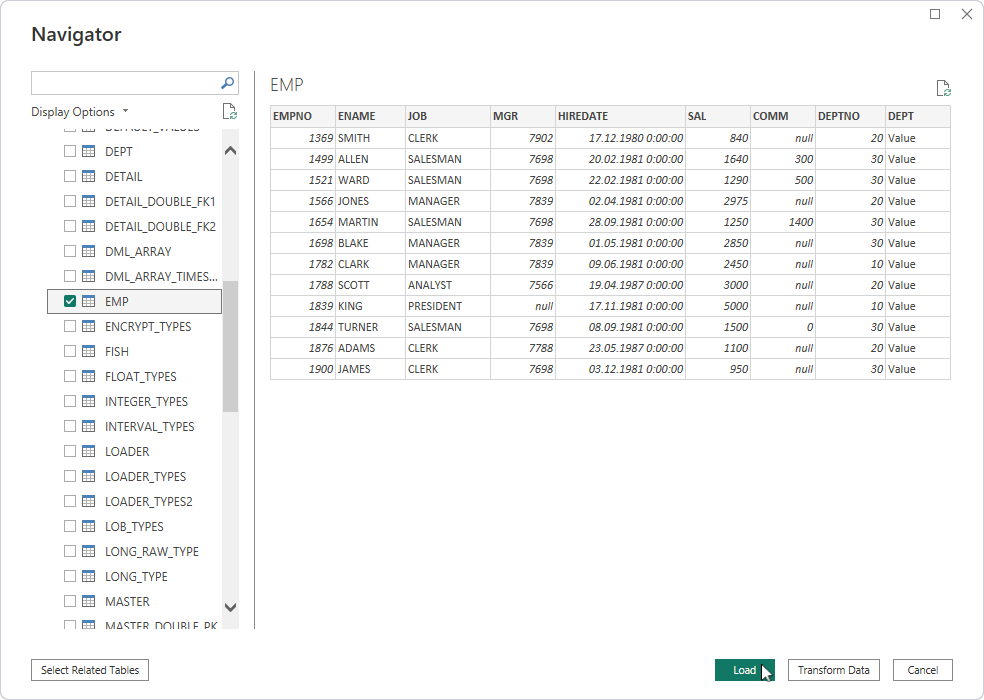Click the Load button
The width and height of the screenshot is (984, 700).
(744, 670)
